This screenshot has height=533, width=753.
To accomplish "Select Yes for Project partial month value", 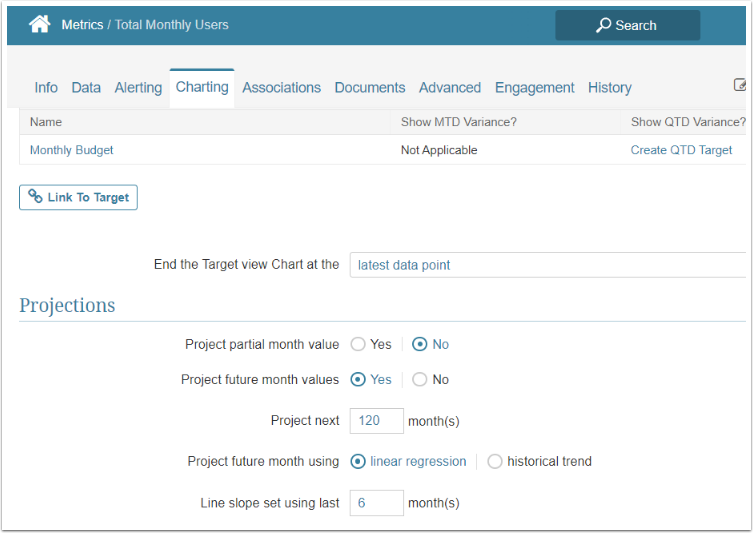I will [358, 344].
